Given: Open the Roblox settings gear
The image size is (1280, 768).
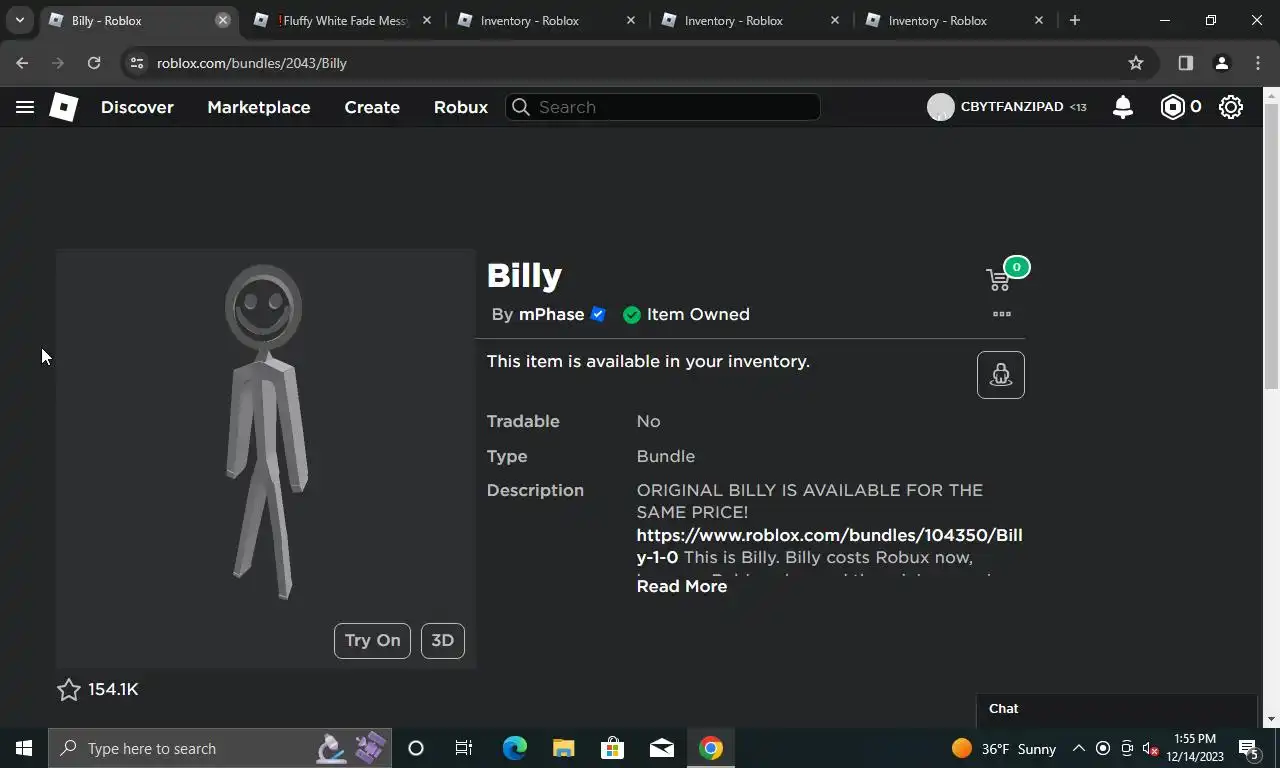Looking at the screenshot, I should (1231, 107).
